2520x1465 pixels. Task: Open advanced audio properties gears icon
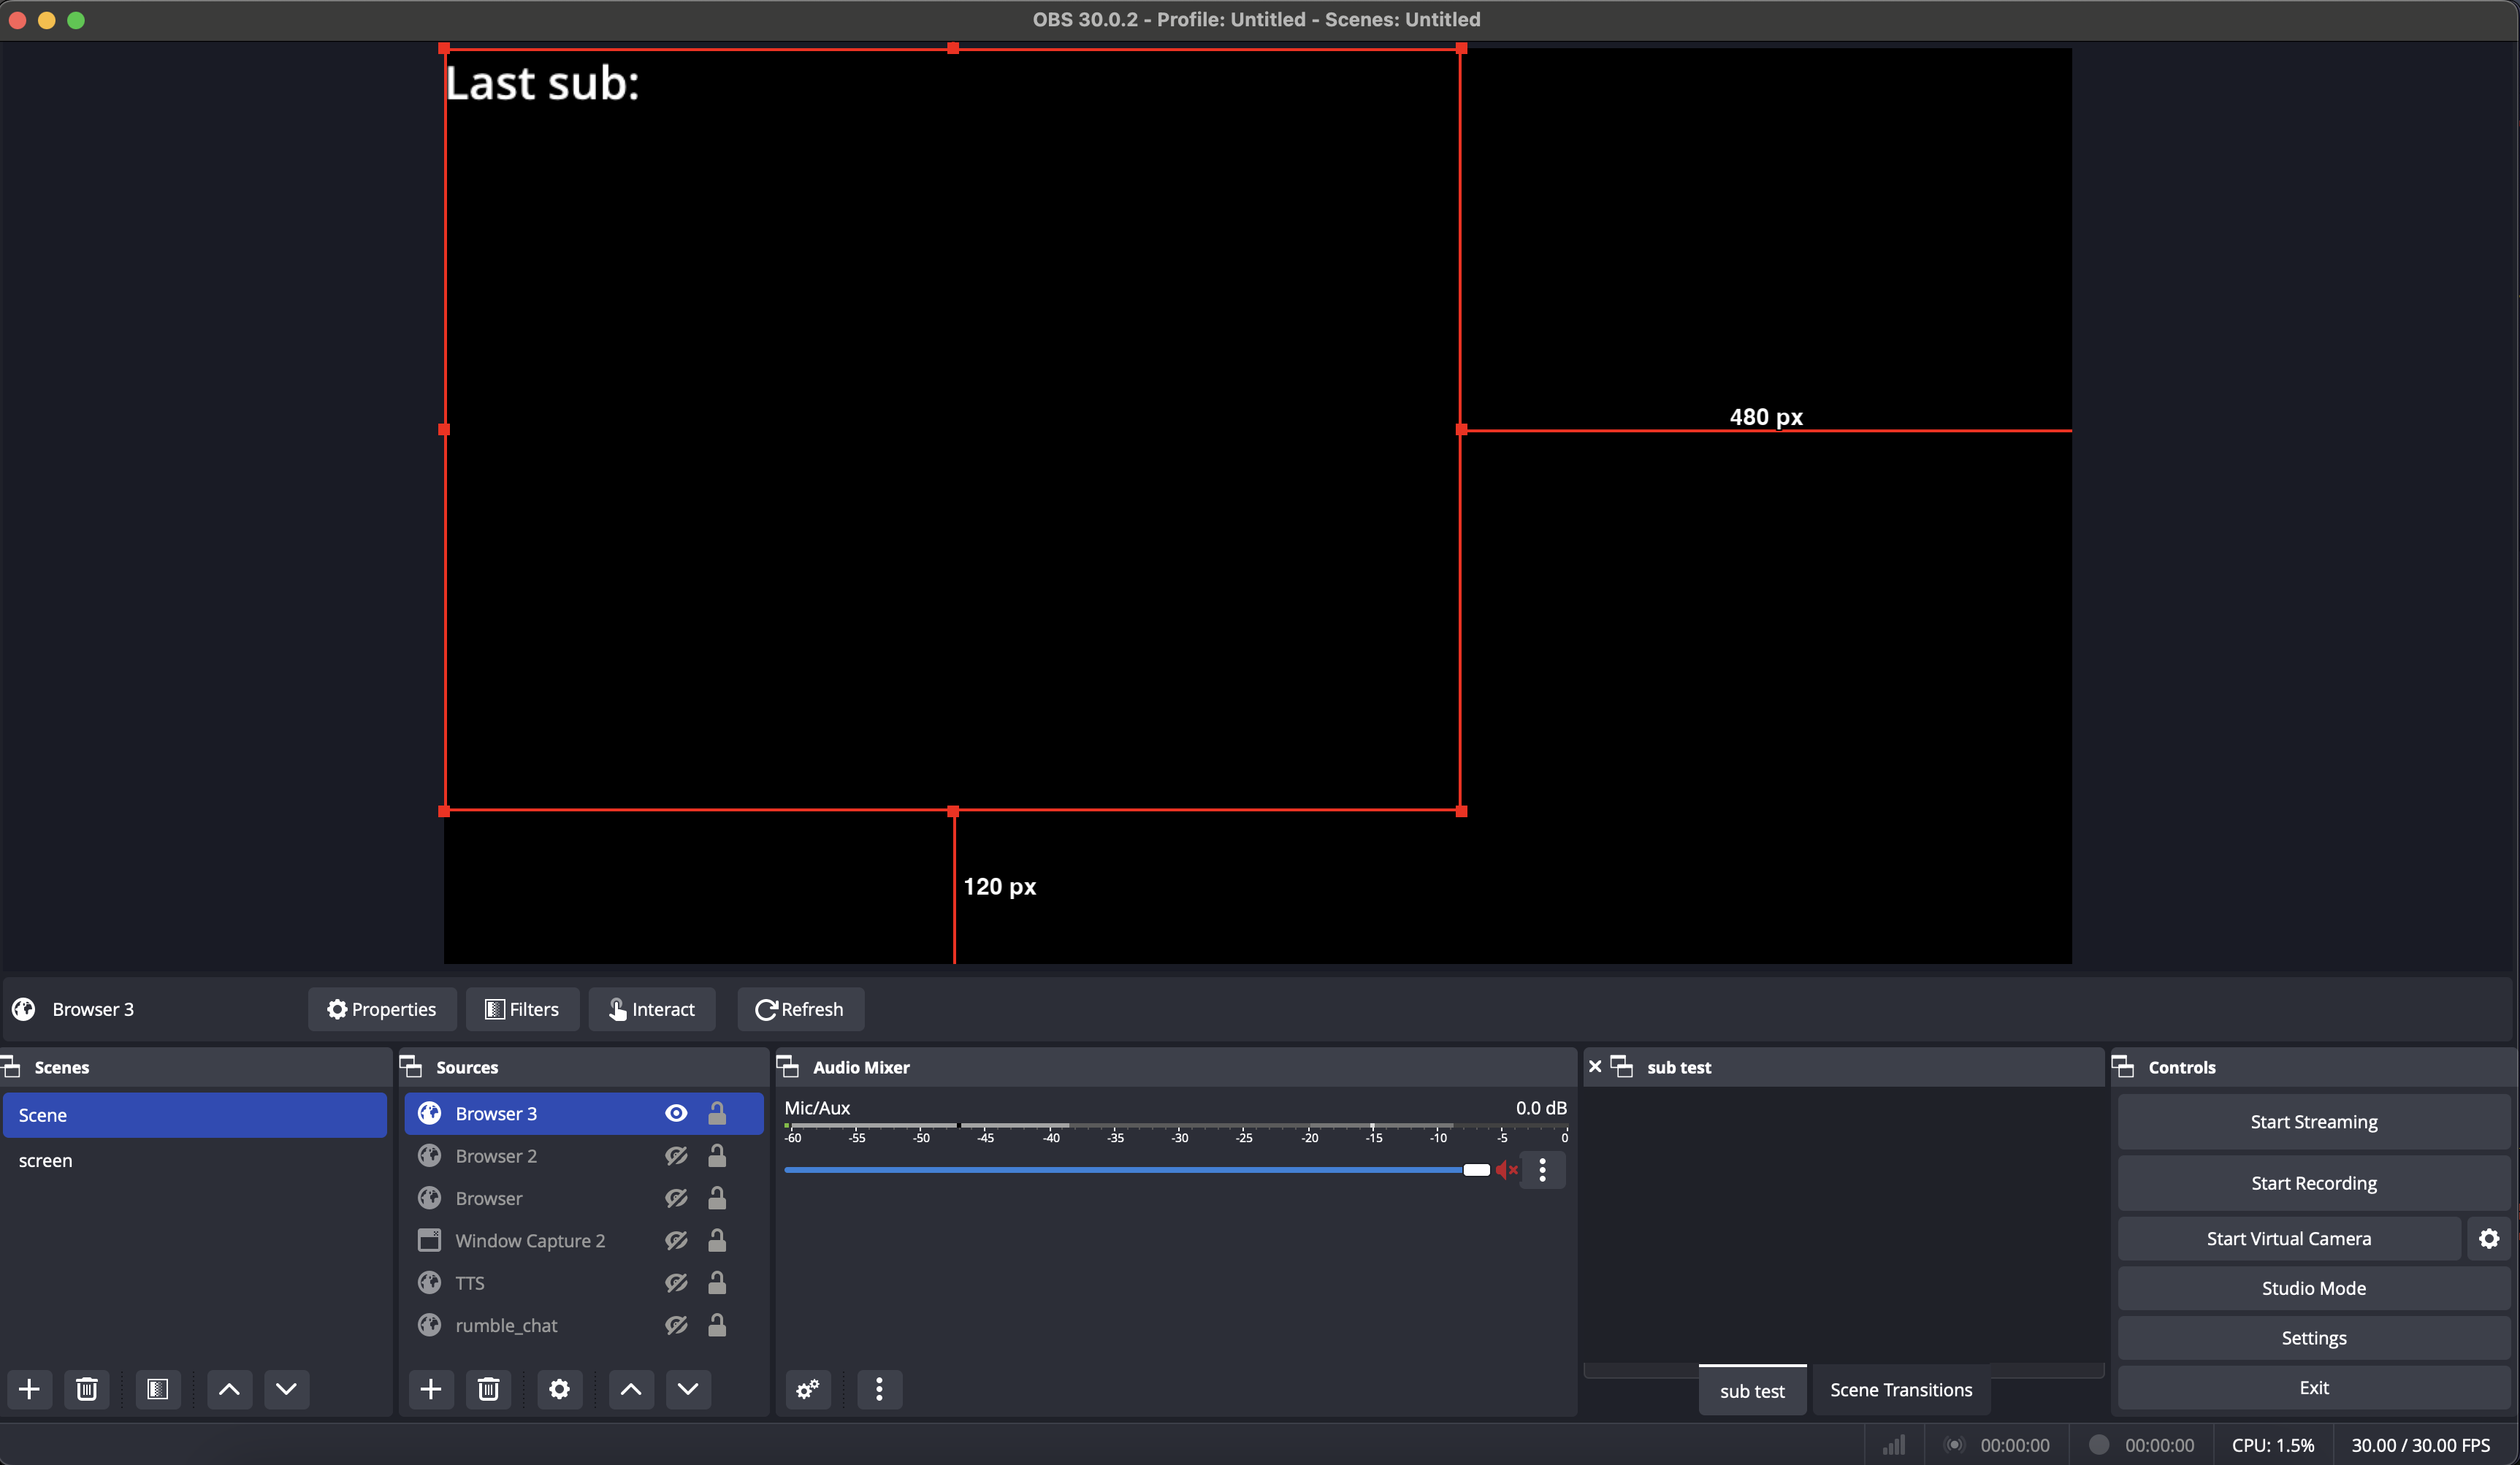808,1389
